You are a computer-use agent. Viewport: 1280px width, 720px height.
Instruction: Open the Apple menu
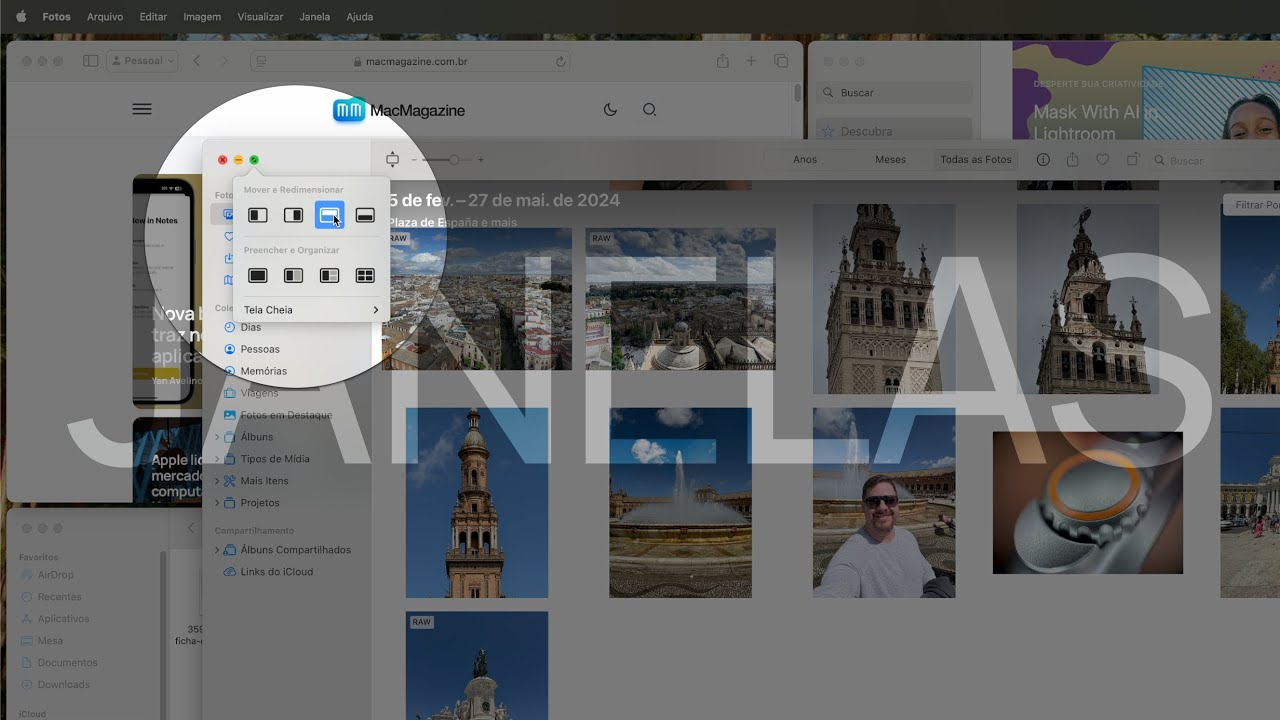click(x=20, y=17)
